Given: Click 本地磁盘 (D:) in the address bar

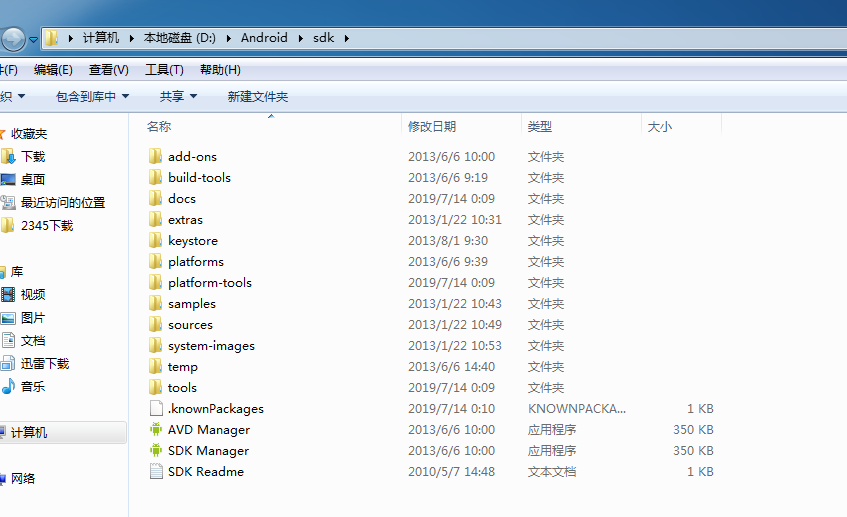Looking at the screenshot, I should [179, 38].
